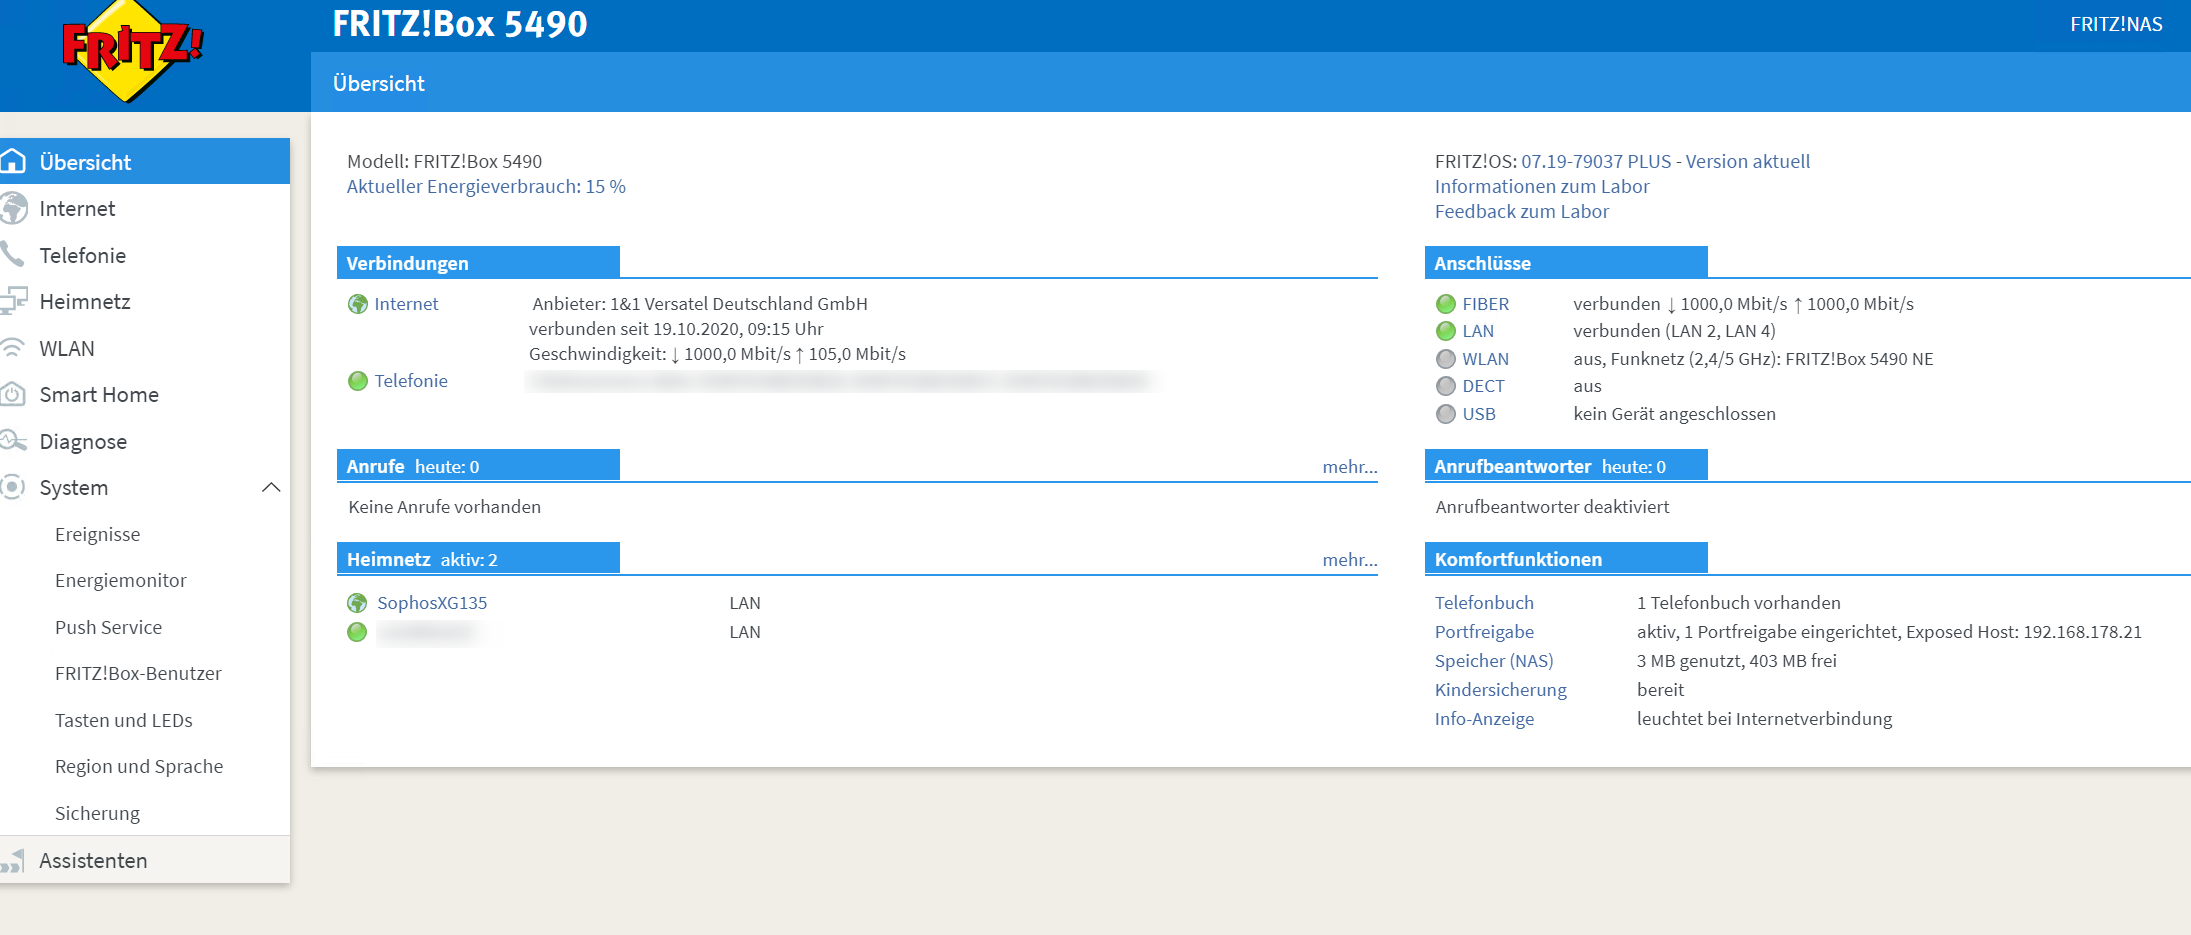The width and height of the screenshot is (2191, 935).
Task: Show more devices via Heimnetz mehr...
Action: 1350,560
